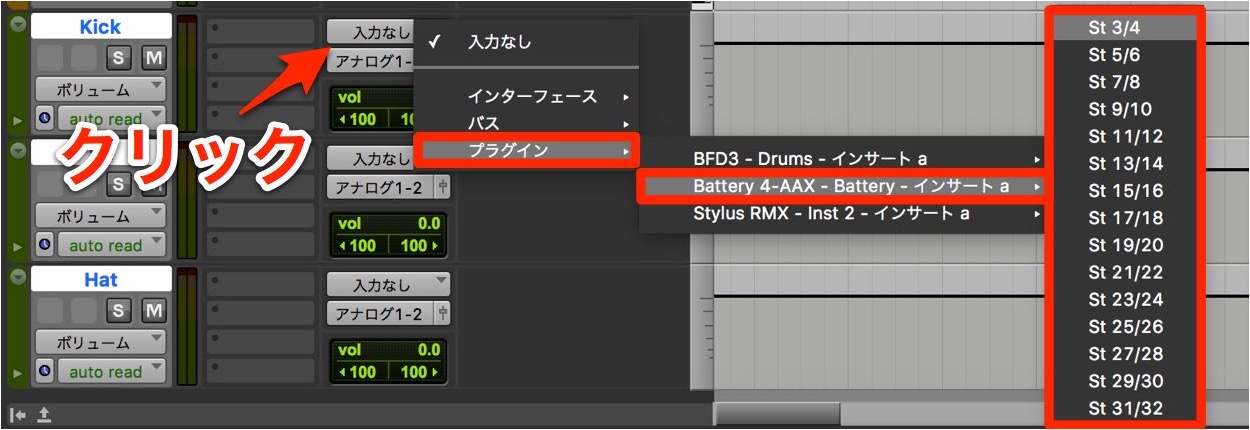
Task: Expand the middle track playlist triangle
Action: pyautogui.click(x=16, y=246)
